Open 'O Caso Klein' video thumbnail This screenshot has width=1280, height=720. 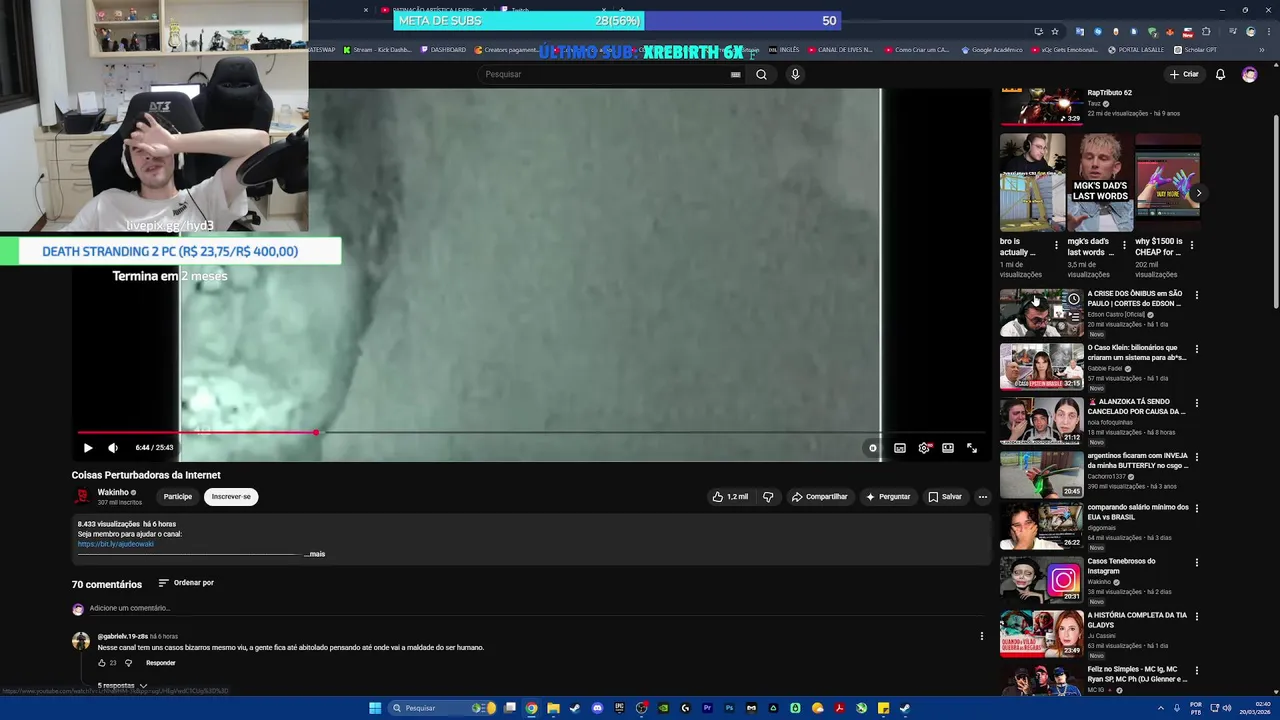[x=1041, y=367]
